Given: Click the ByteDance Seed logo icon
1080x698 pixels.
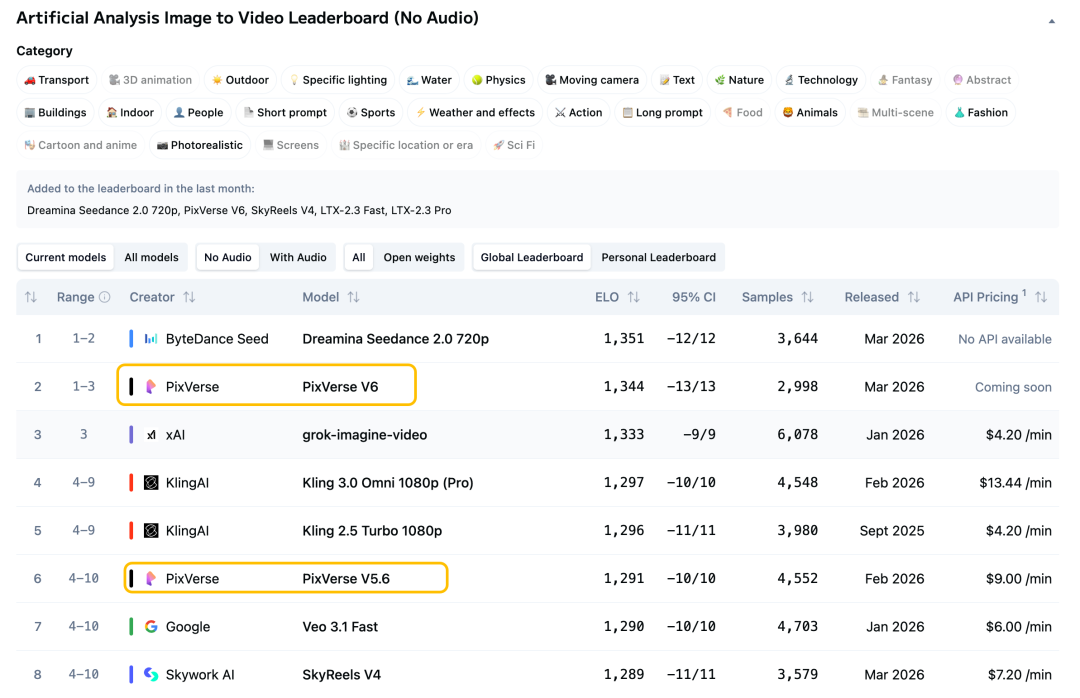Looking at the screenshot, I should pos(151,339).
